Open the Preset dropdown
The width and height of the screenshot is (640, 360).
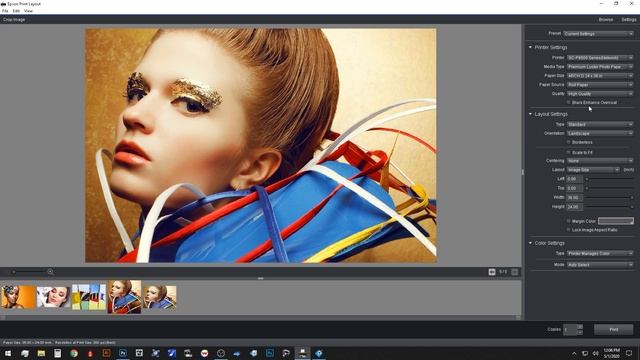[x=598, y=34]
